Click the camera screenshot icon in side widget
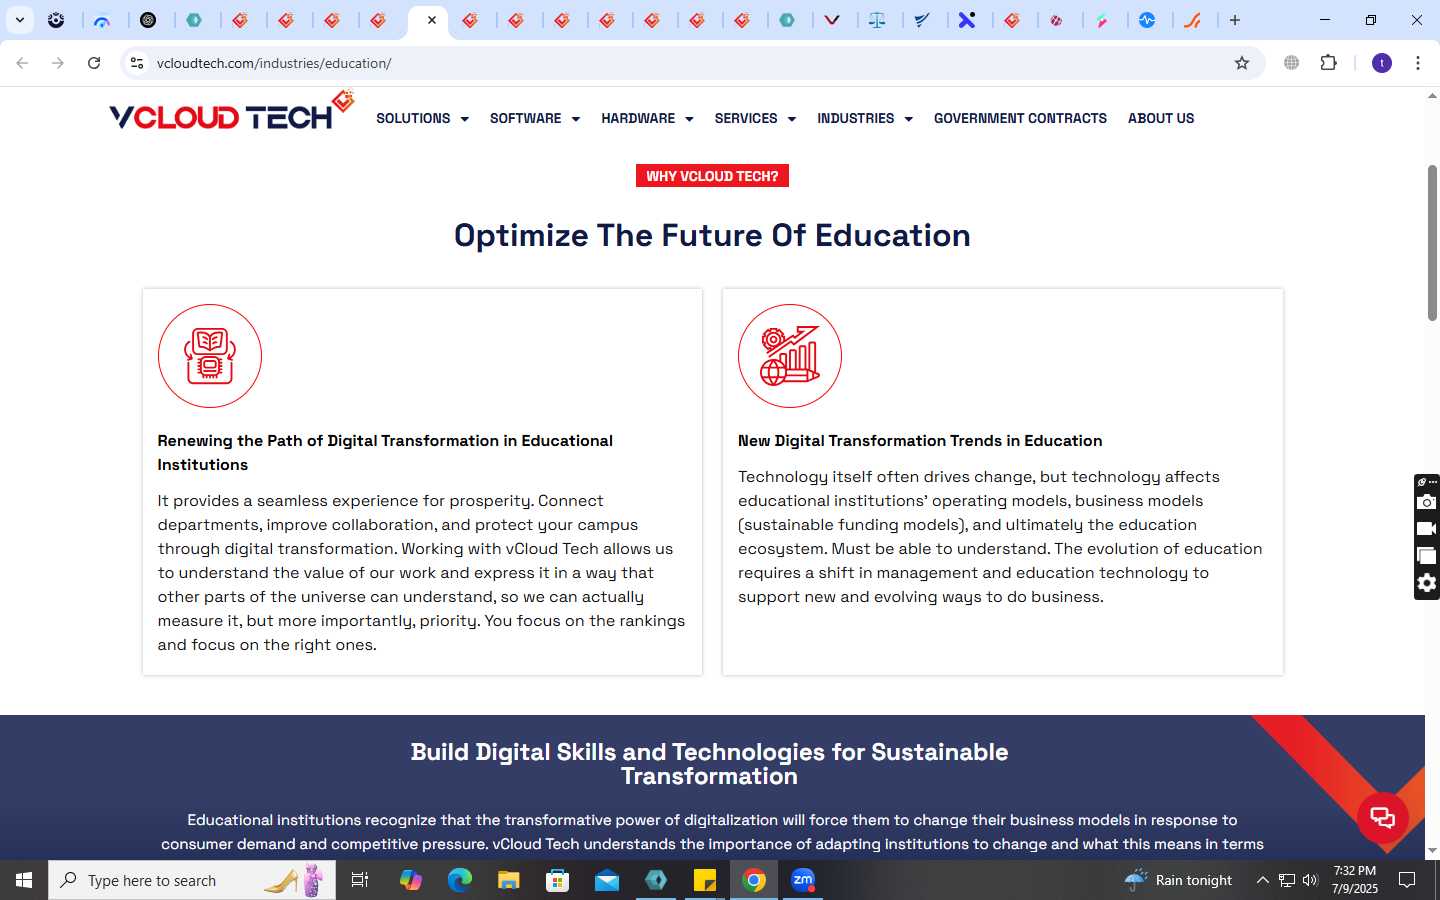 click(x=1427, y=502)
